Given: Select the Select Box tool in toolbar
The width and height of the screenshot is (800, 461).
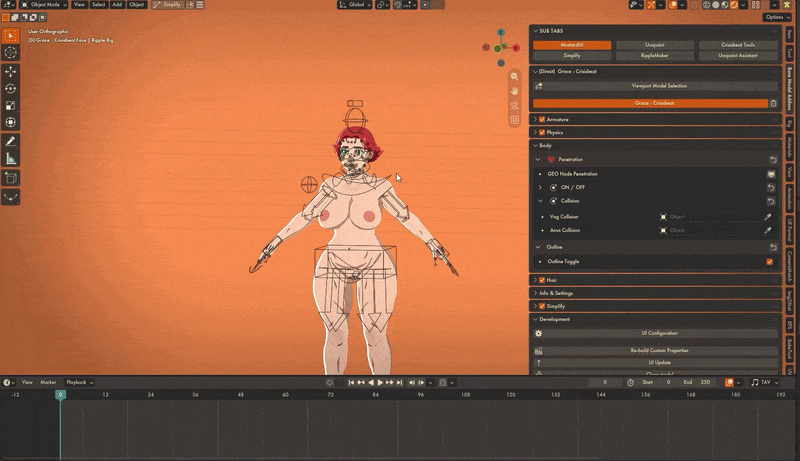Looking at the screenshot, I should (11, 36).
